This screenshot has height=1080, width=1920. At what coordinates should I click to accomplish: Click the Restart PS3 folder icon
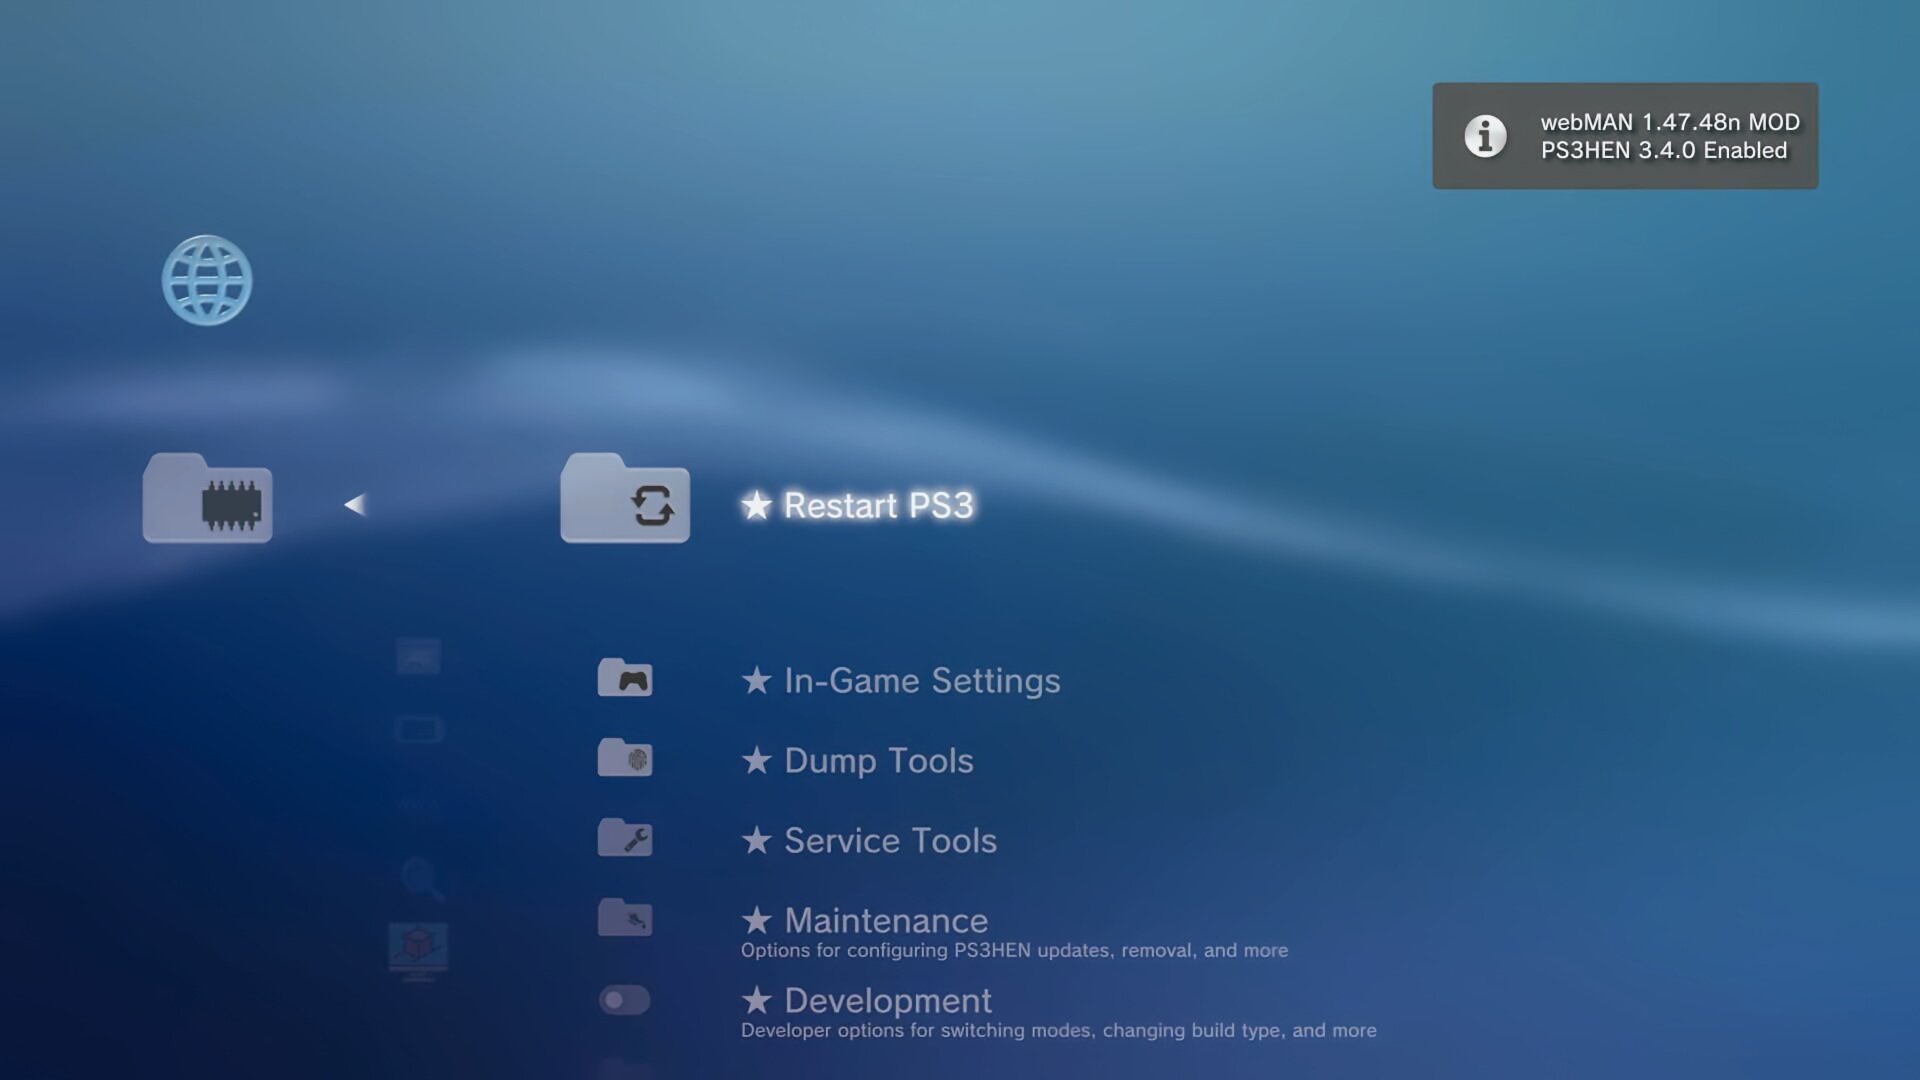(x=625, y=500)
